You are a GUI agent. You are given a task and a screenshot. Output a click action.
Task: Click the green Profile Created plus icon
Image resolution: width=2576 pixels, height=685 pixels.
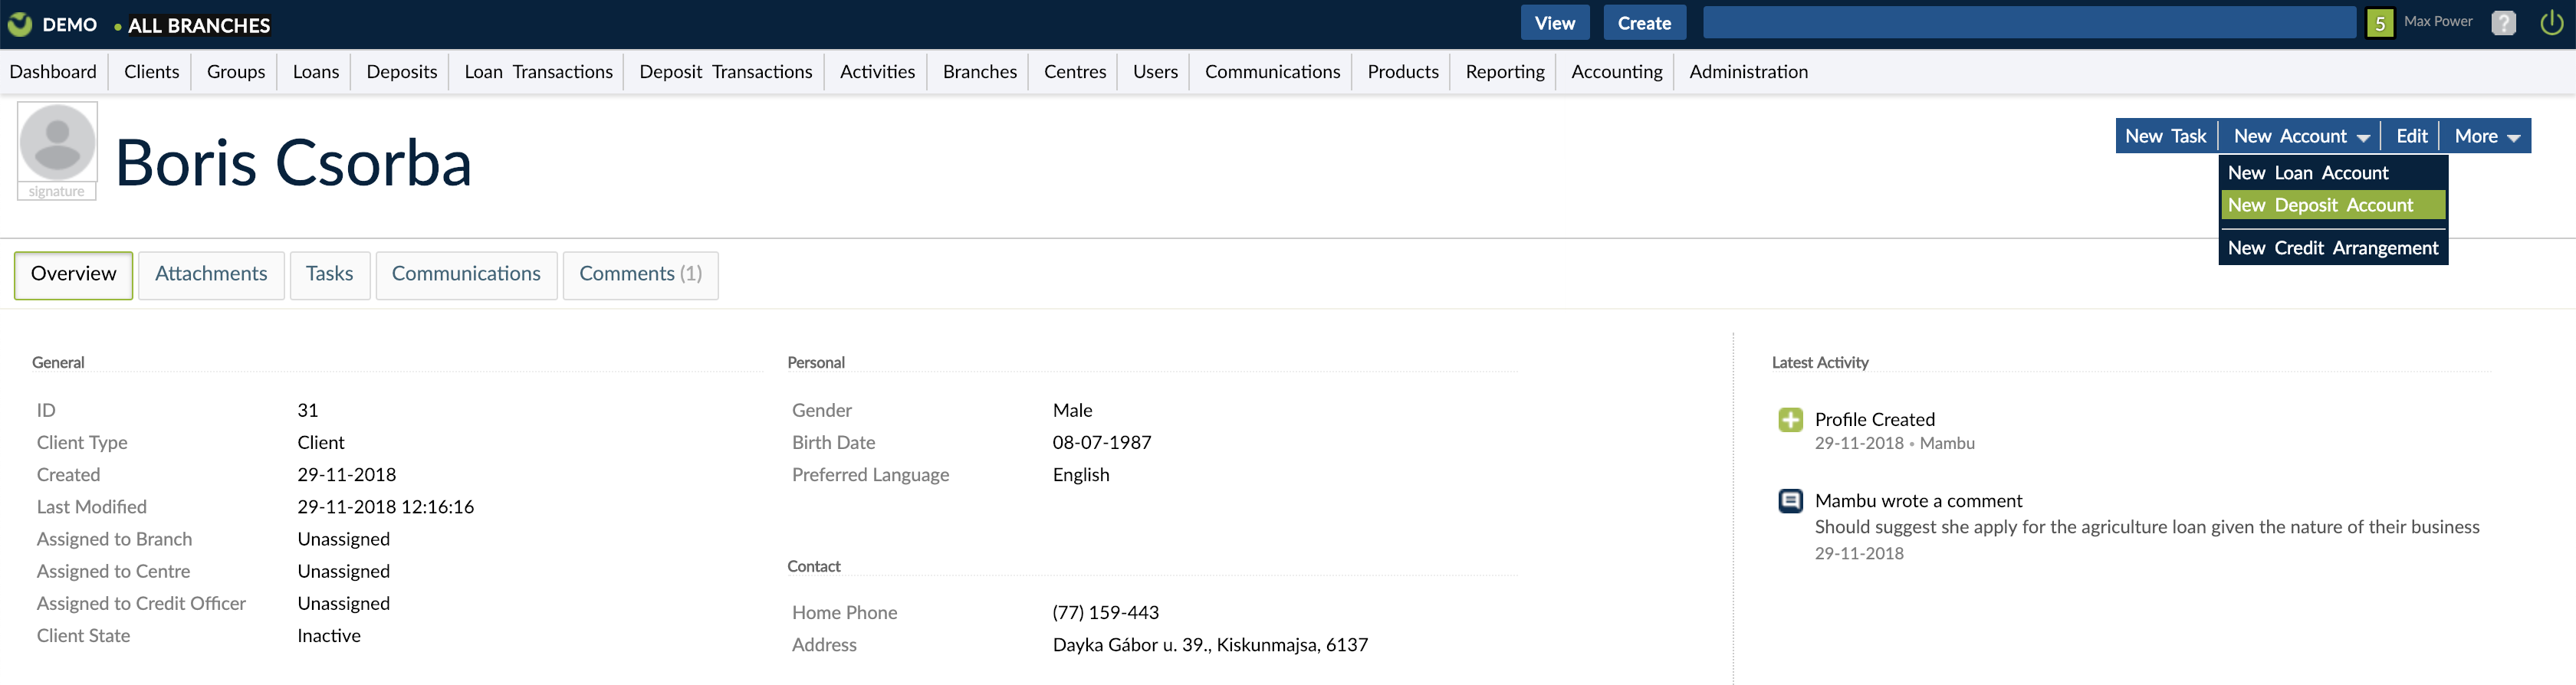[1790, 420]
